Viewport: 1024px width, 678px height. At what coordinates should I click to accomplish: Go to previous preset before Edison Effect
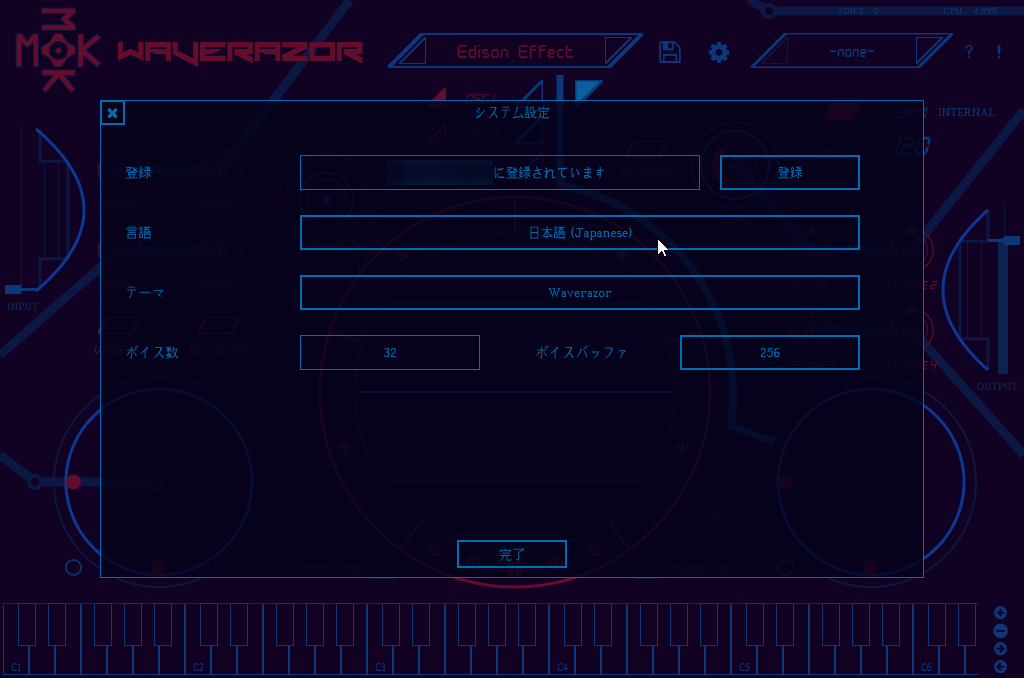point(412,52)
